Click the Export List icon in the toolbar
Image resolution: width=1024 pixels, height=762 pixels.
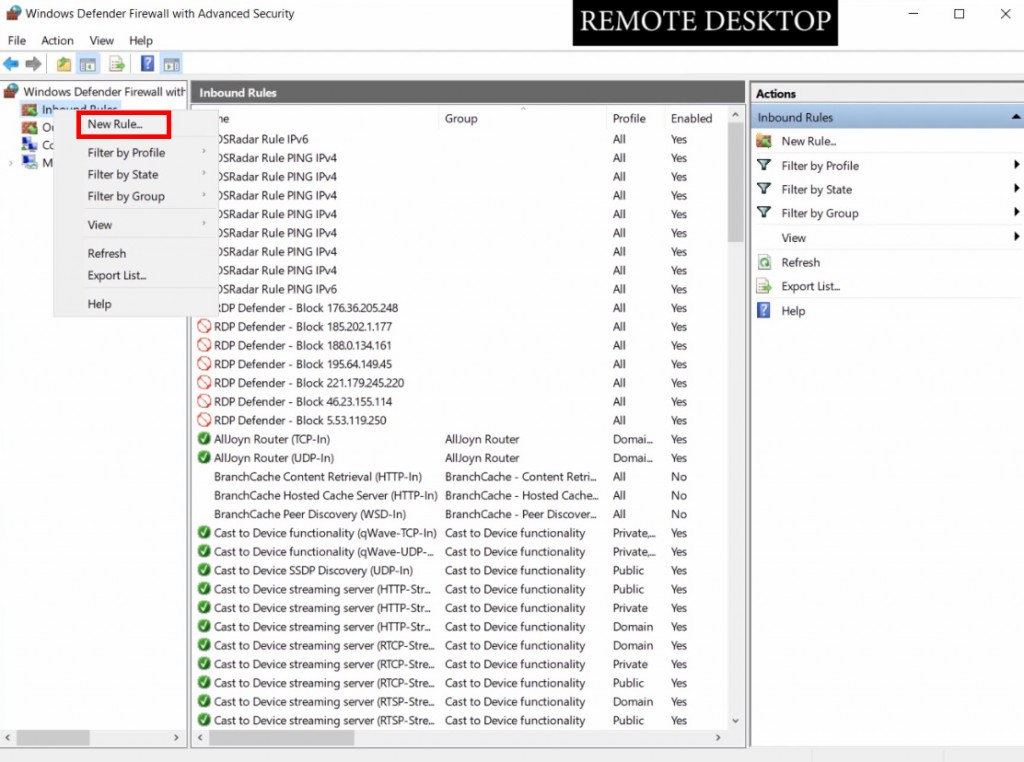(x=117, y=64)
